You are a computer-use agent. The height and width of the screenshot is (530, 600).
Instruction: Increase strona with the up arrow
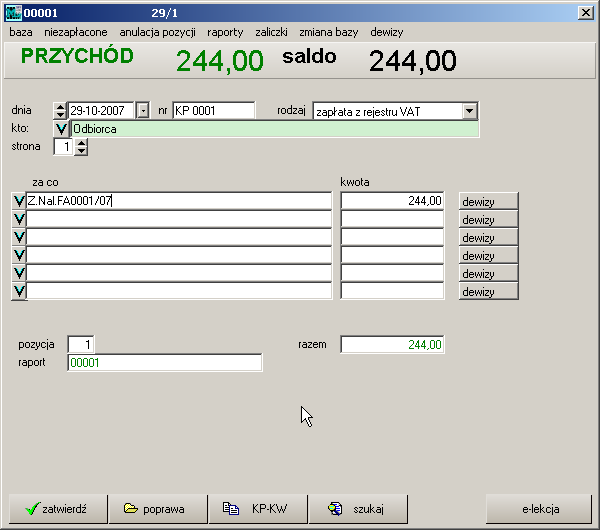tap(81, 143)
